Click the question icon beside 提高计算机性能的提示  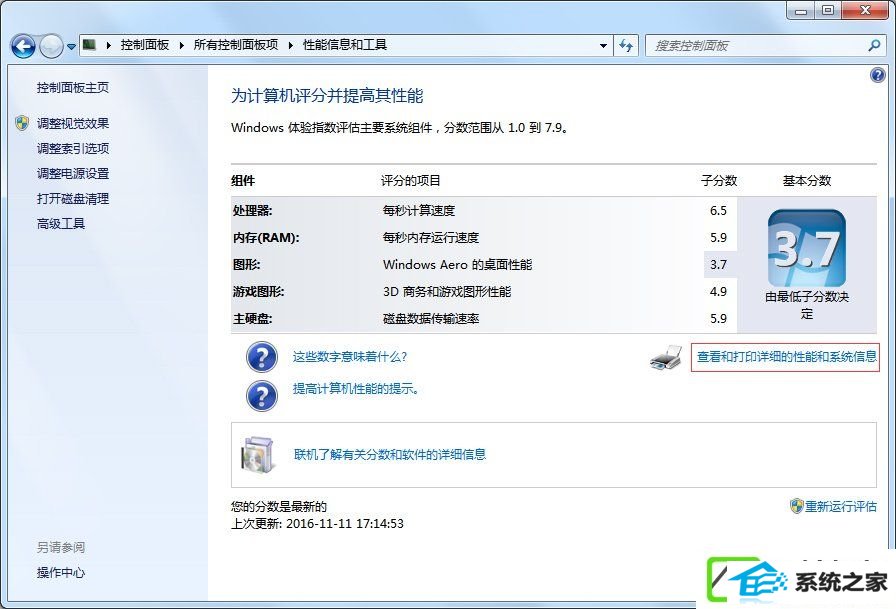262,395
